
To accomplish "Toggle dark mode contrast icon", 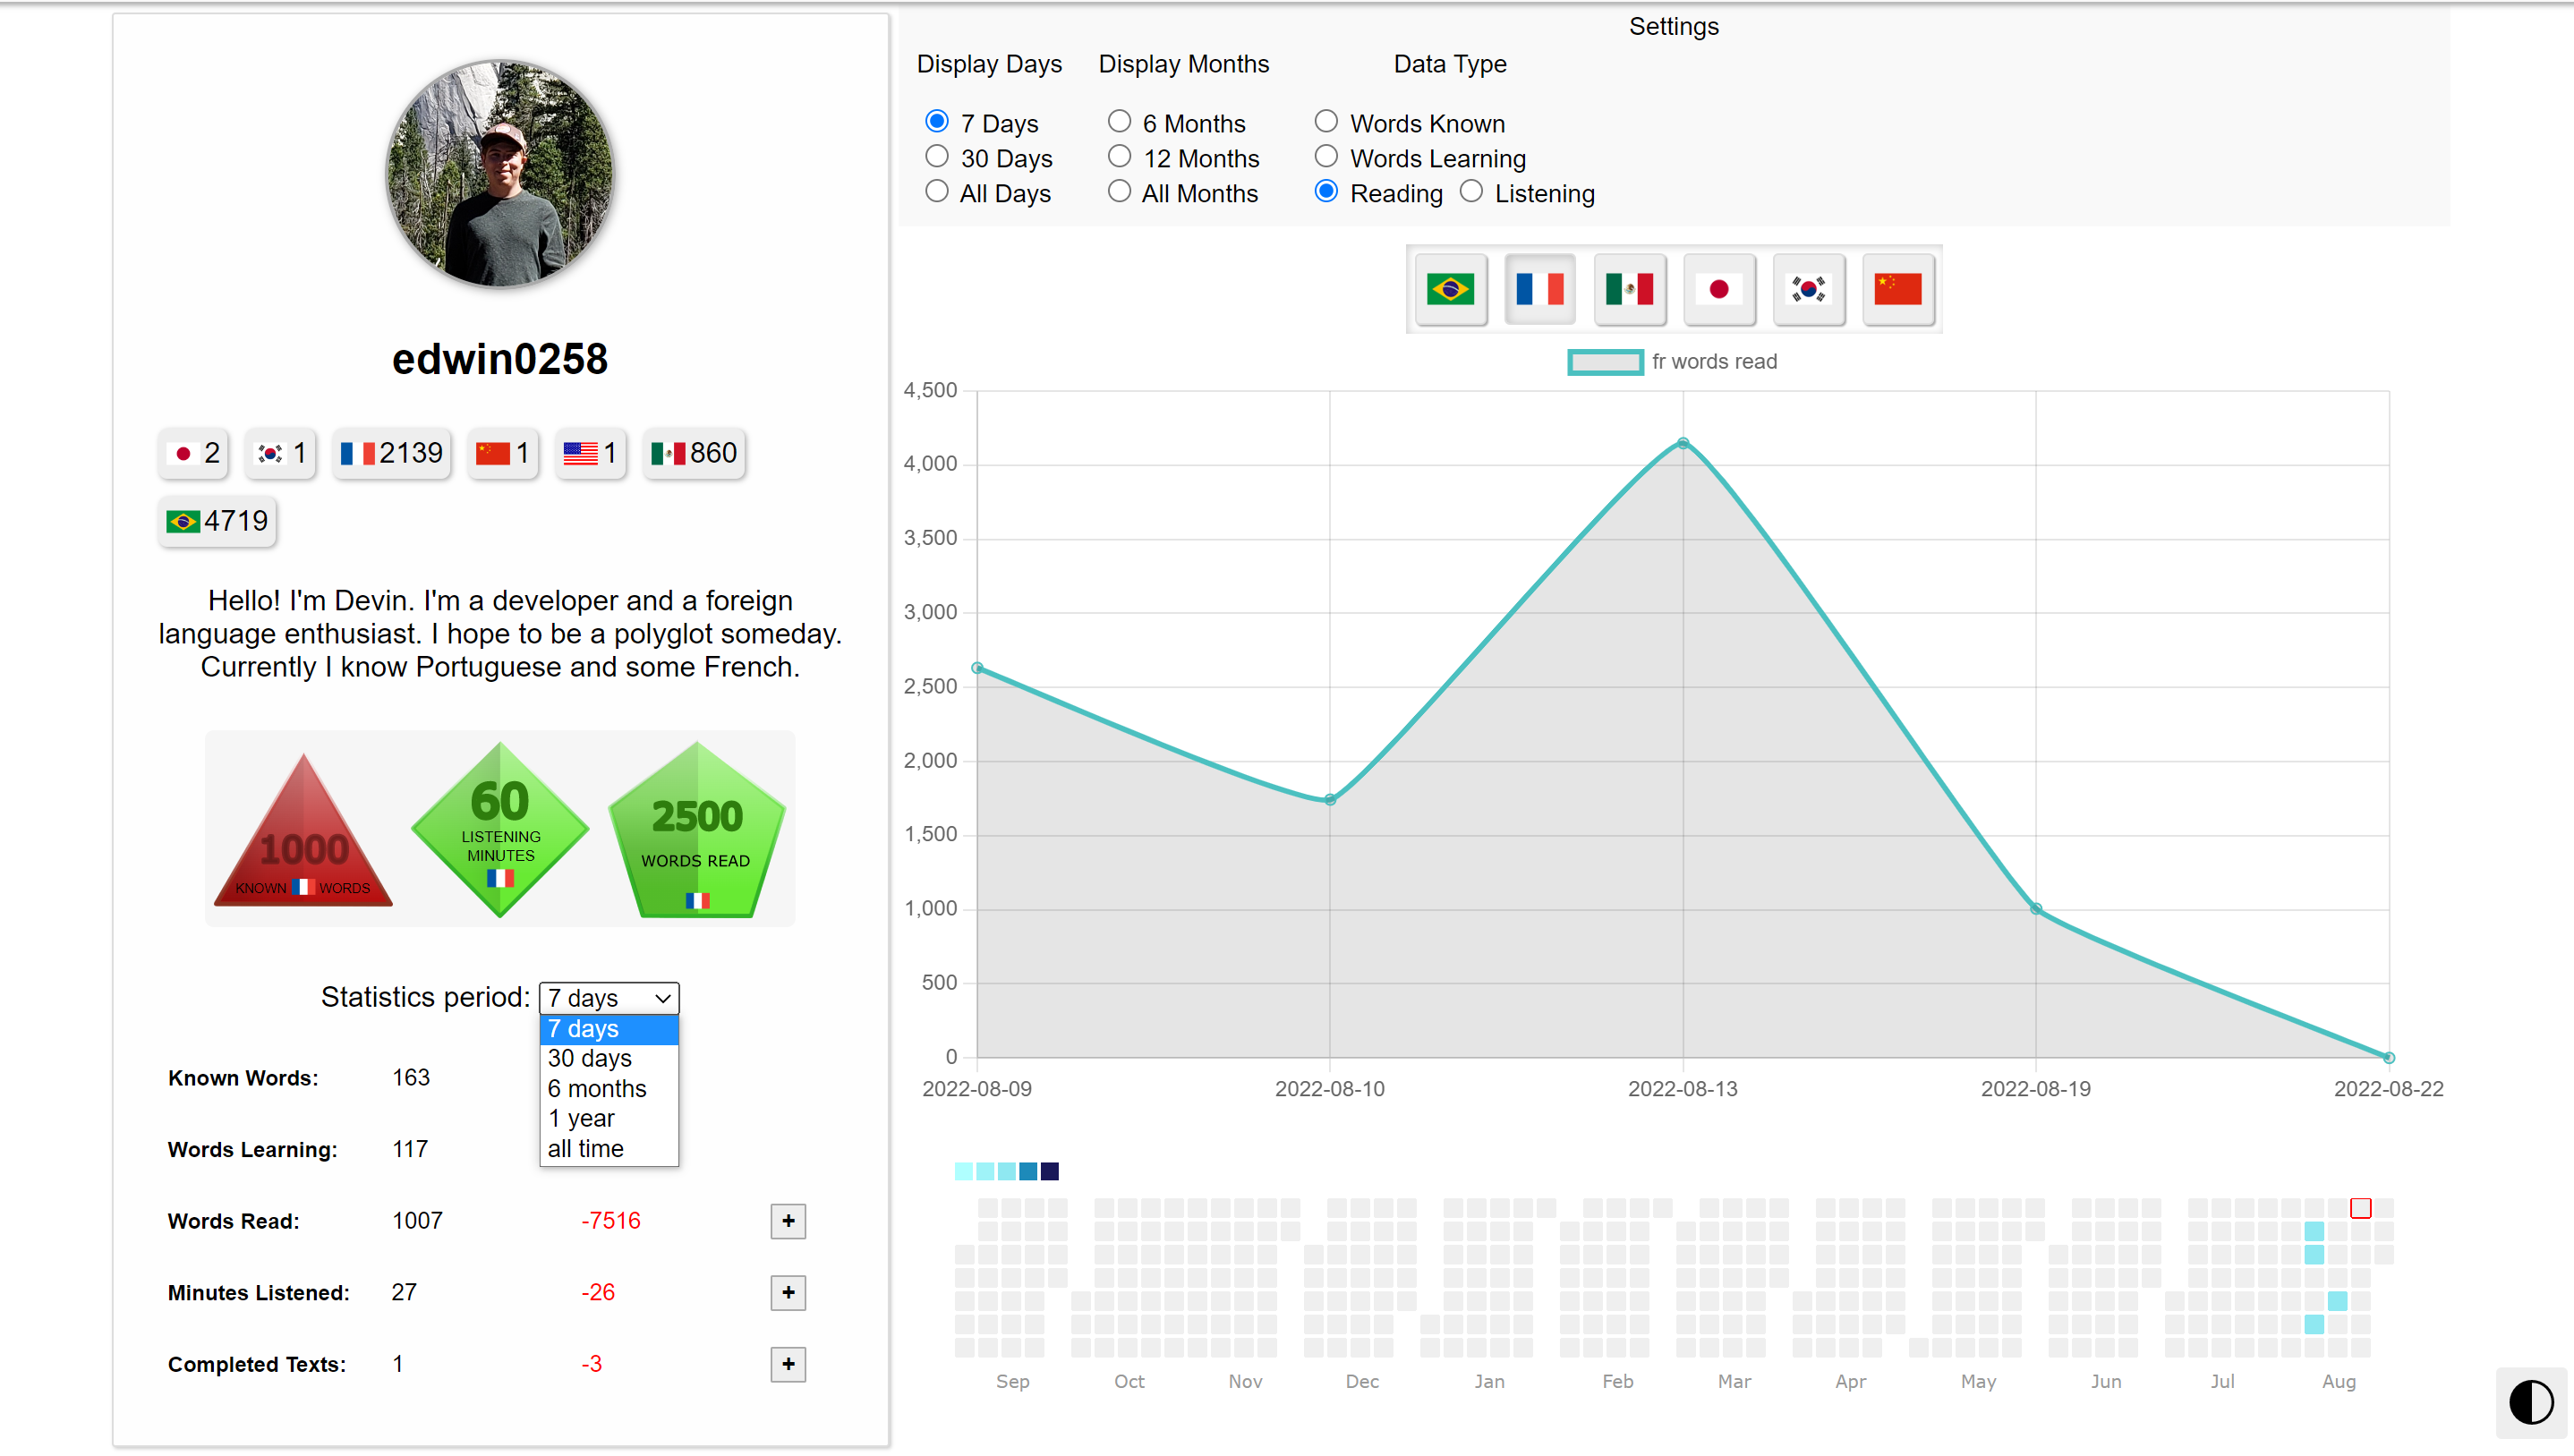I will point(2530,1402).
